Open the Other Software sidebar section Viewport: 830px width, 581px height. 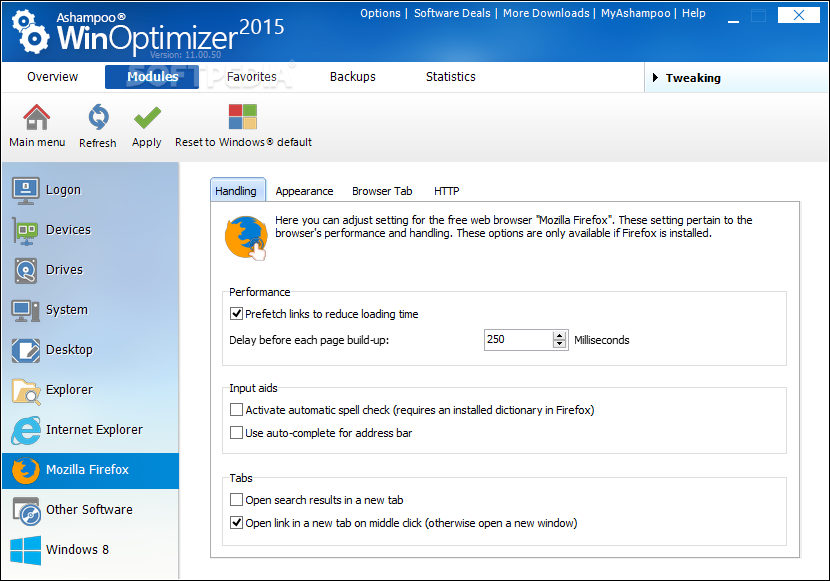pyautogui.click(x=91, y=510)
